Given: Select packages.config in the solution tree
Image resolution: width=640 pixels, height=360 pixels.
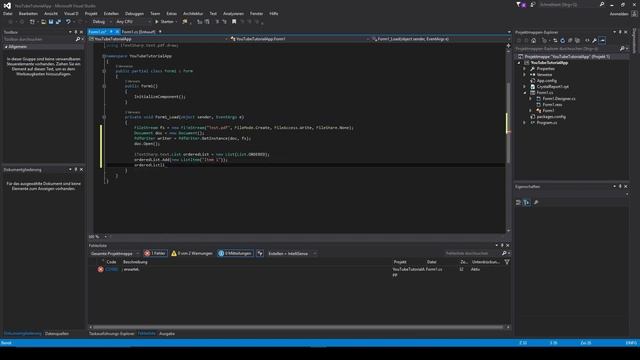Looking at the screenshot, I should click(x=551, y=117).
